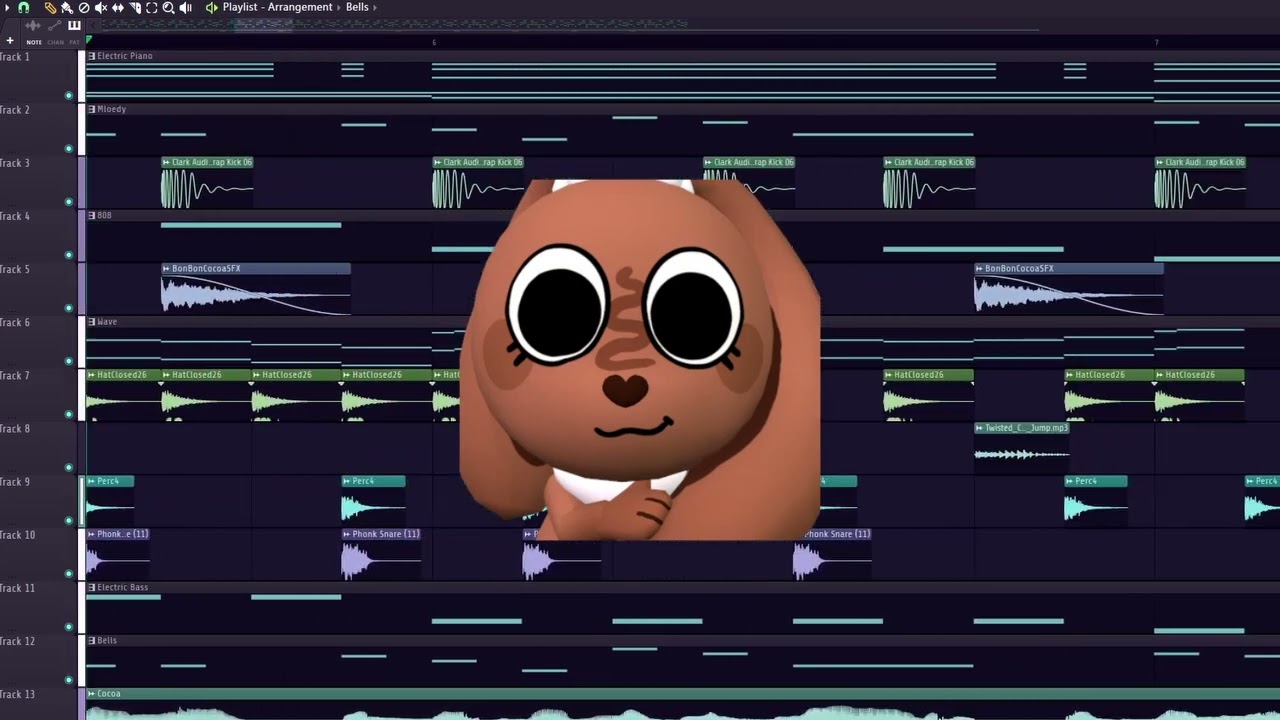
Task: Select the Draw pencil tool
Action: [x=50, y=8]
